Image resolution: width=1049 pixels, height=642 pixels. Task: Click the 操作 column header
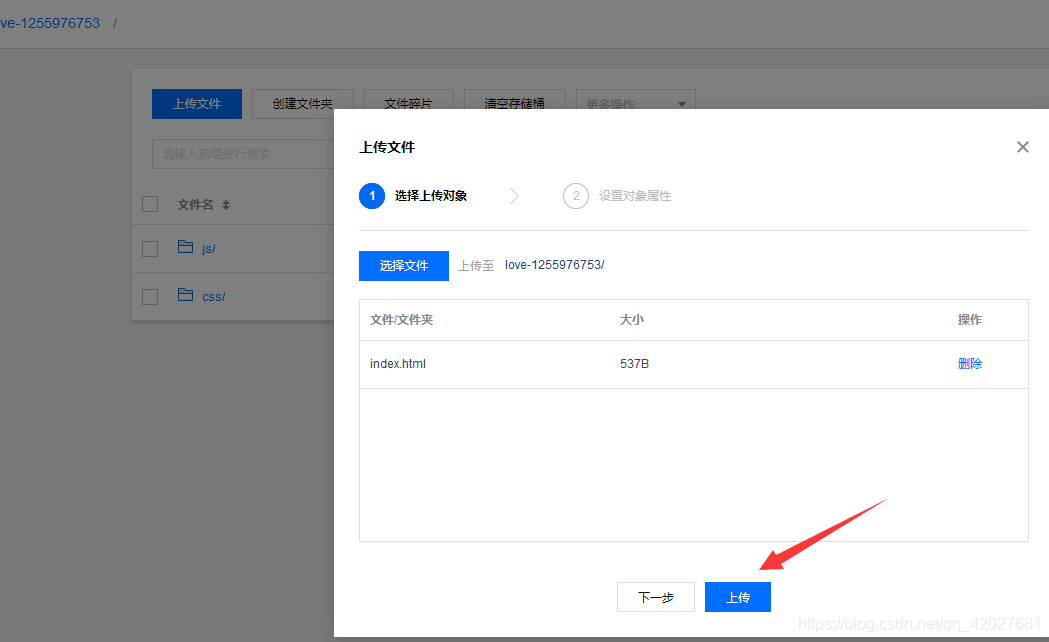tap(969, 320)
